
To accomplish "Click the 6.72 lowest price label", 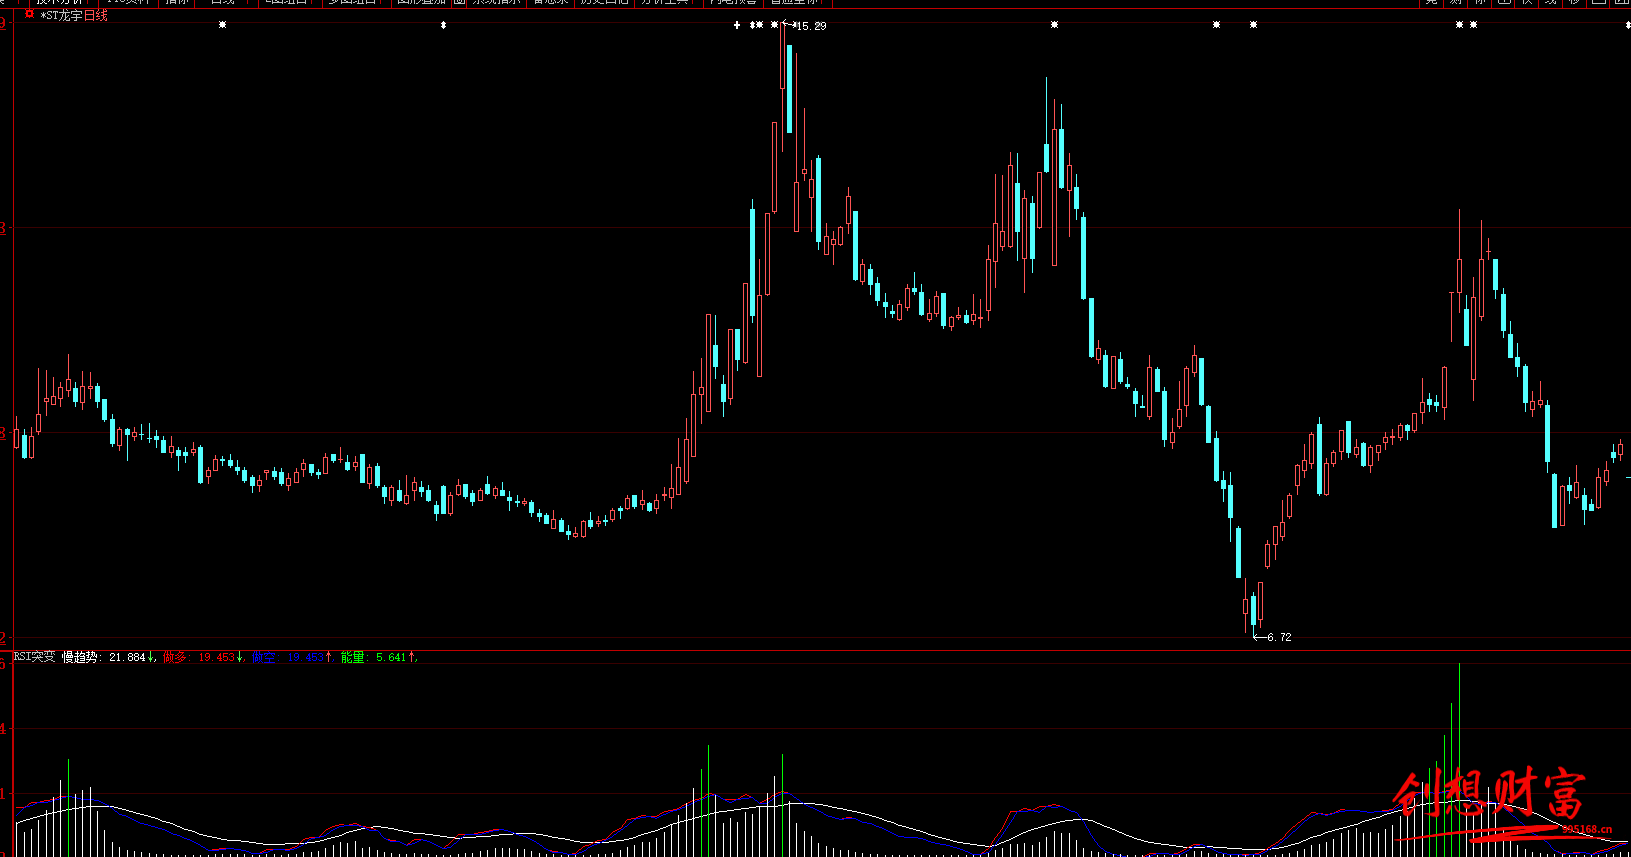I will [x=1279, y=637].
